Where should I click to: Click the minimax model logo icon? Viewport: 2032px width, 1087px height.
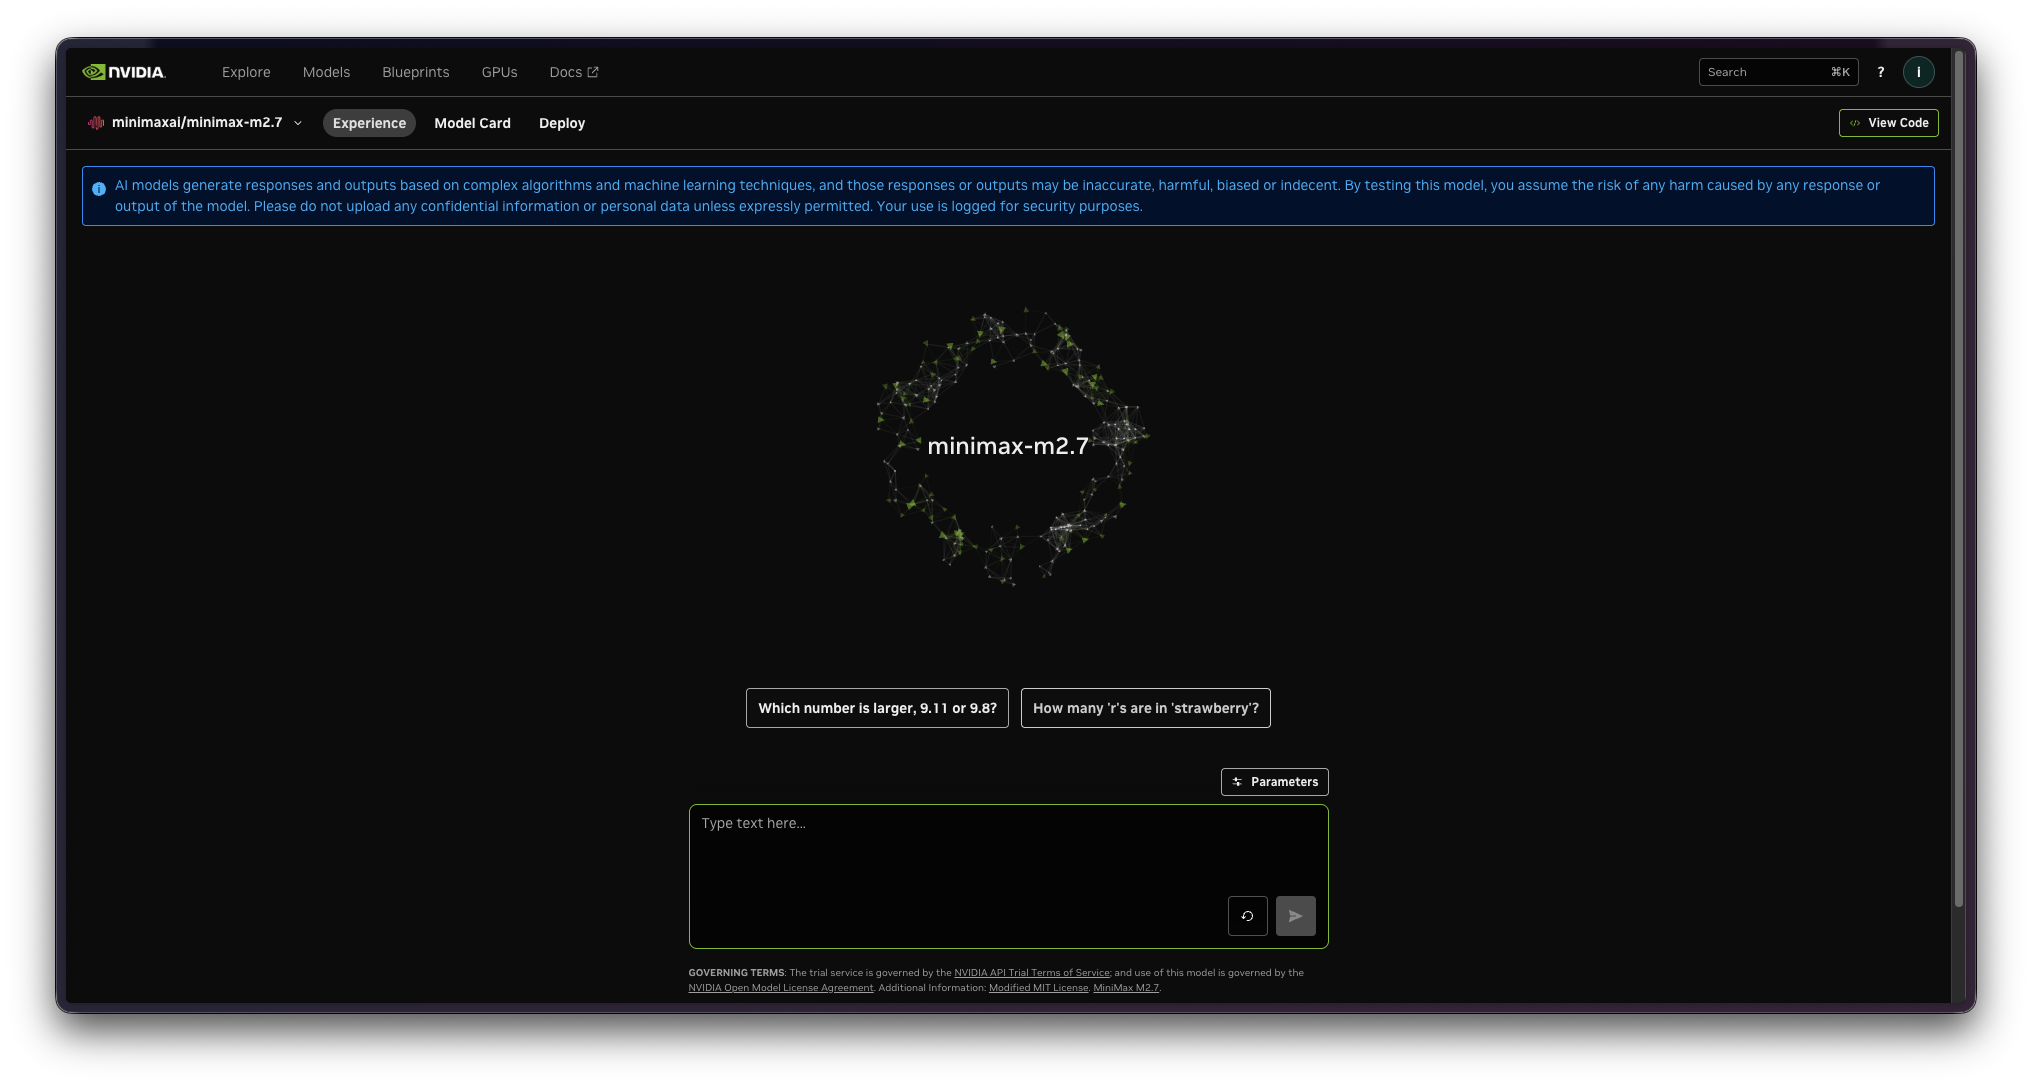[96, 123]
